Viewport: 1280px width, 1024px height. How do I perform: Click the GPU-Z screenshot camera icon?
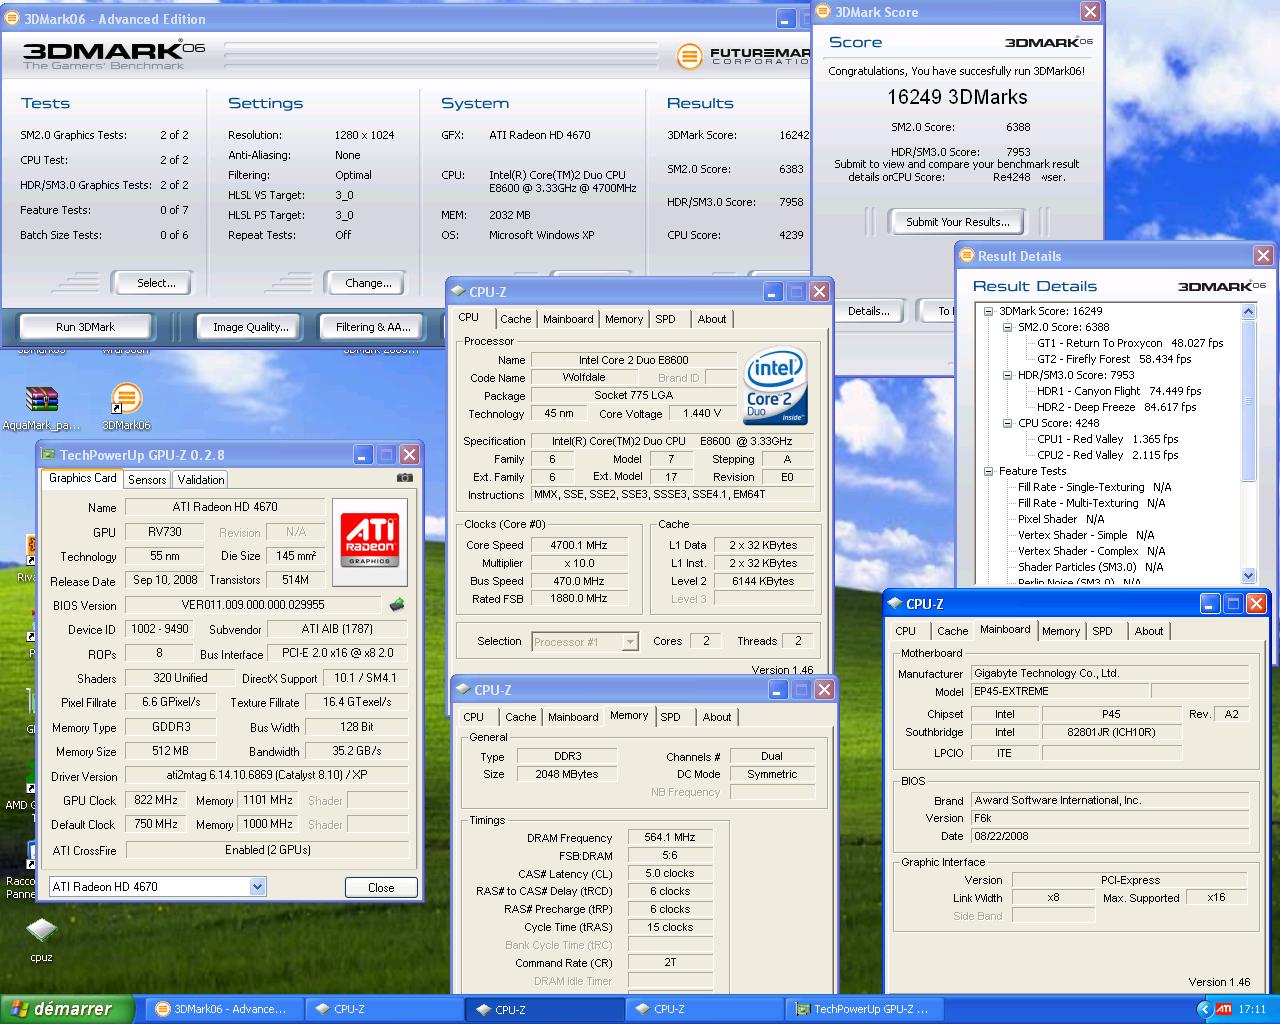click(x=404, y=478)
